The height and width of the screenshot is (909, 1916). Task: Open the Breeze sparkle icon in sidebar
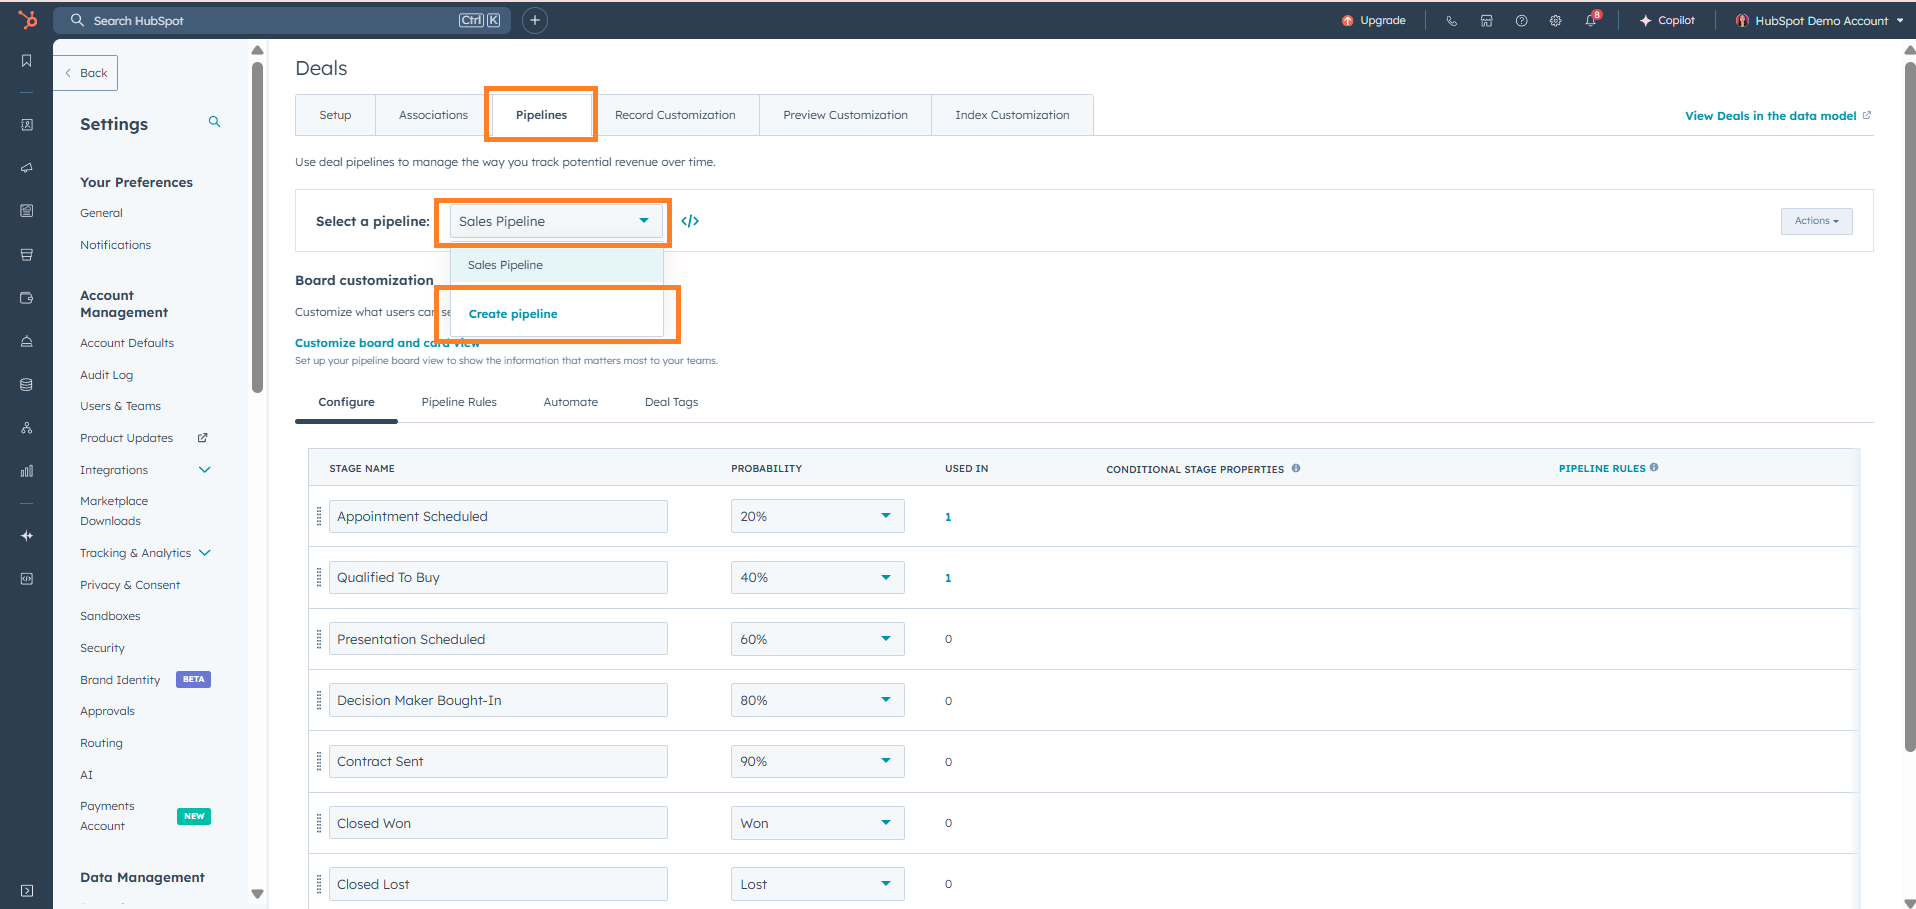tap(27, 536)
